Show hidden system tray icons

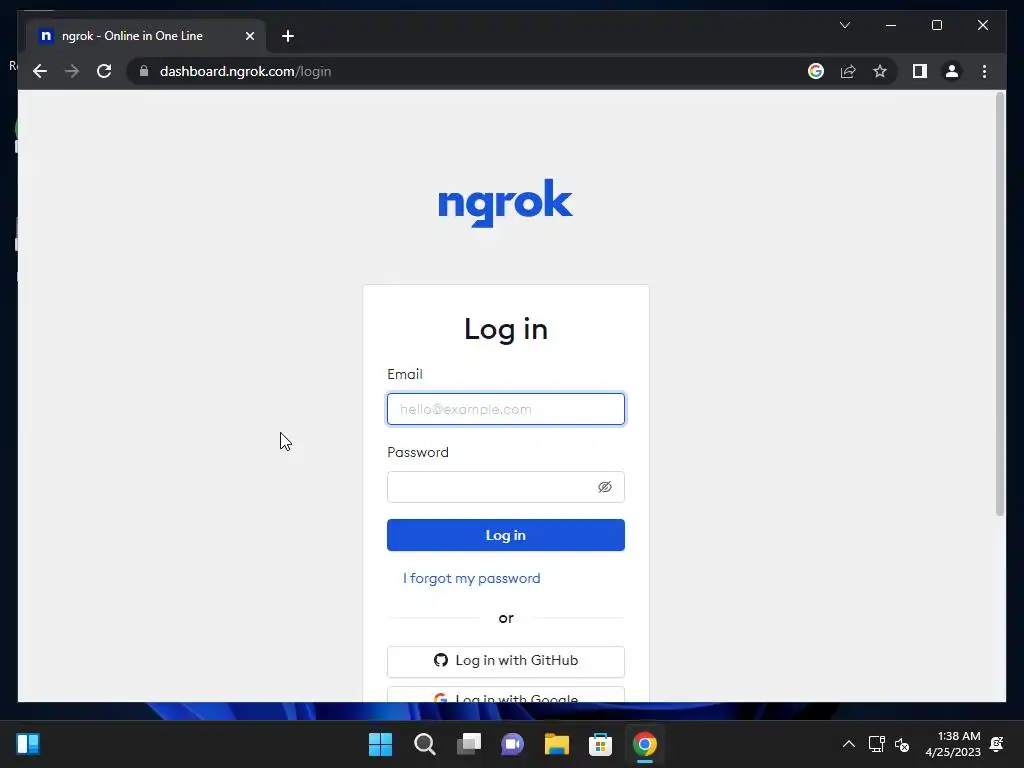[x=848, y=744]
